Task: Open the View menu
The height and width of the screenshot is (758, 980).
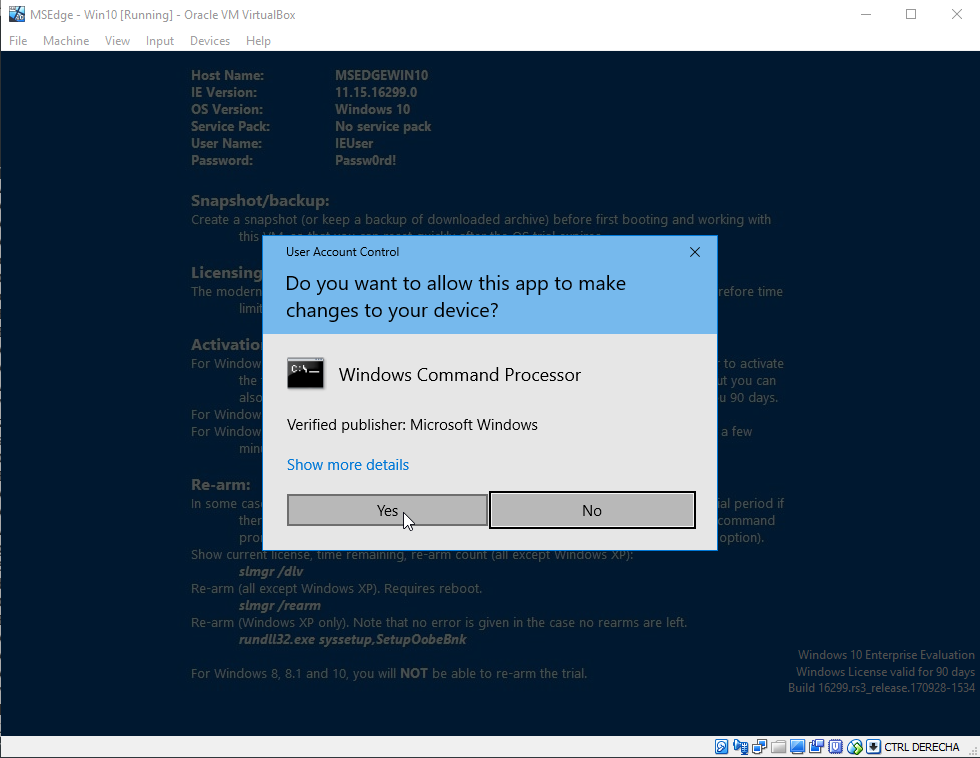Action: tap(117, 41)
